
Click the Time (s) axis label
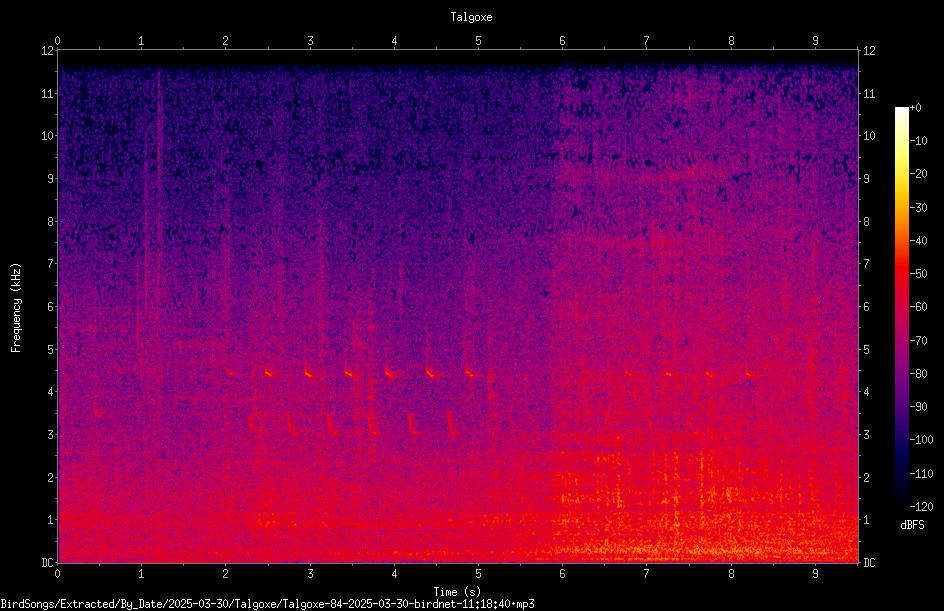click(x=457, y=592)
